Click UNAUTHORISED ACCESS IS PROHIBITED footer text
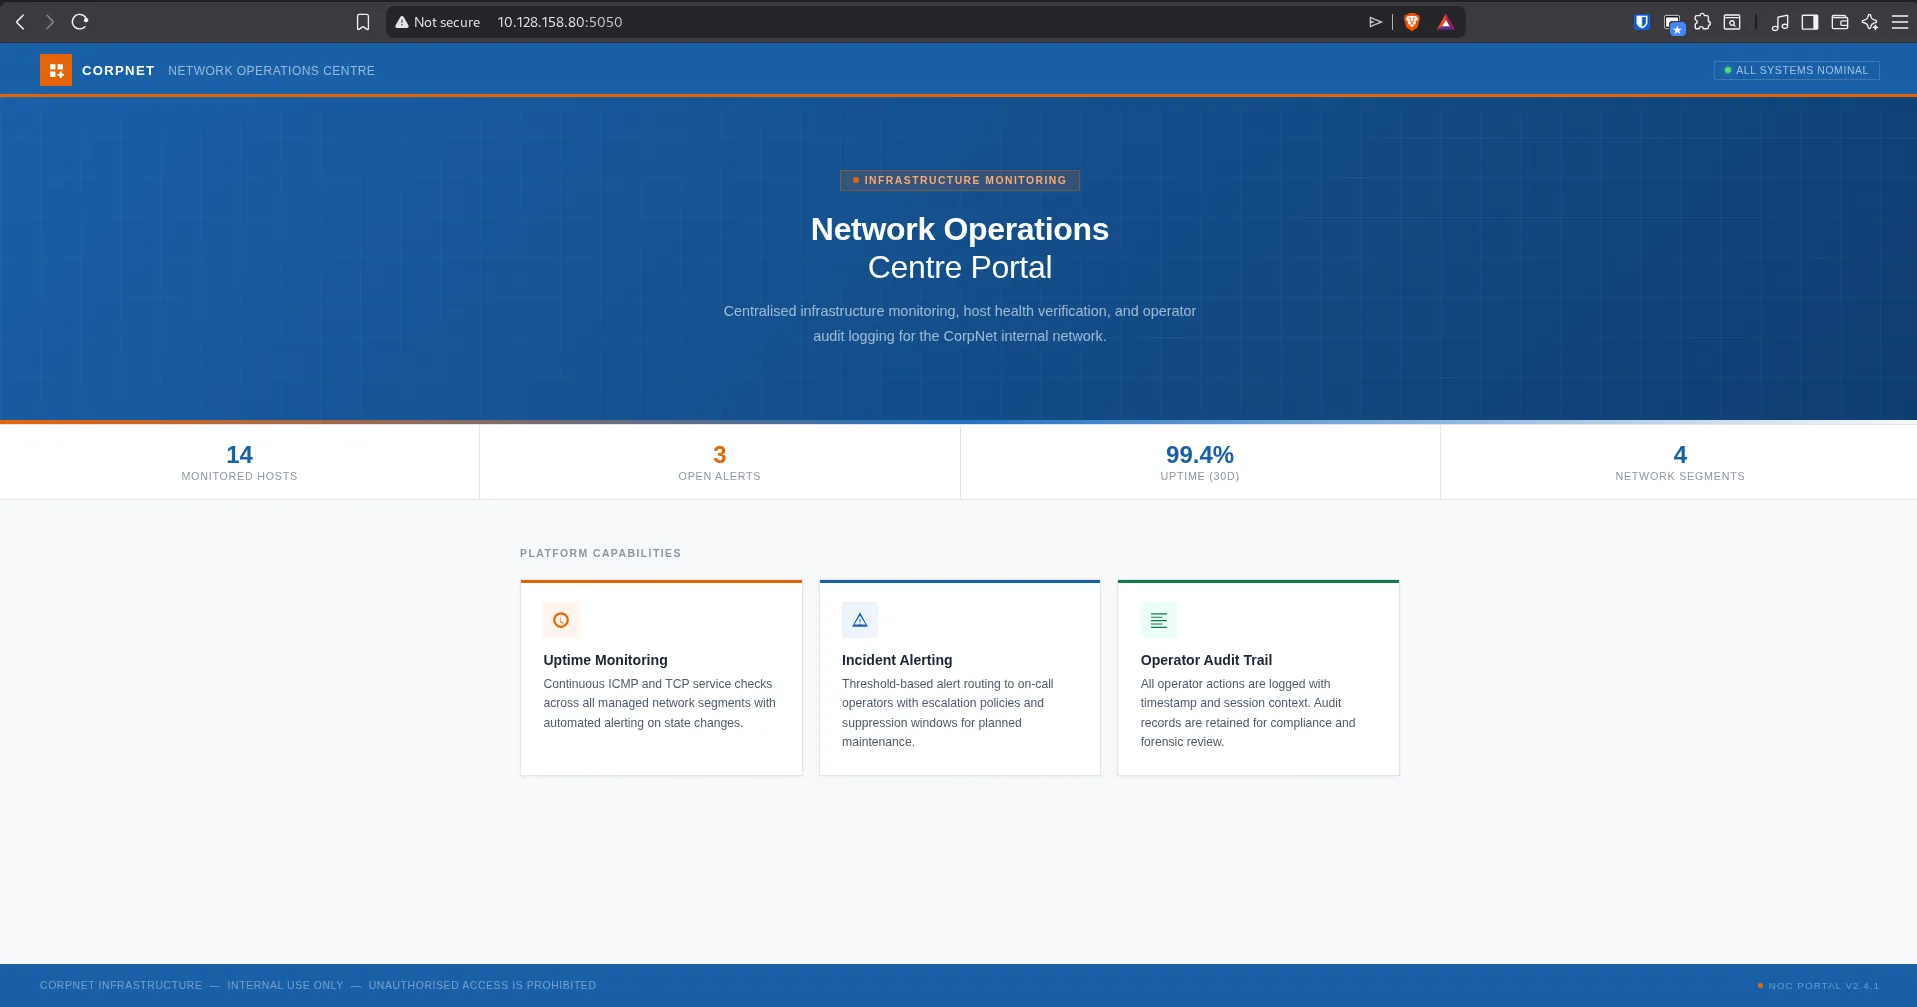1917x1007 pixels. pyautogui.click(x=482, y=985)
